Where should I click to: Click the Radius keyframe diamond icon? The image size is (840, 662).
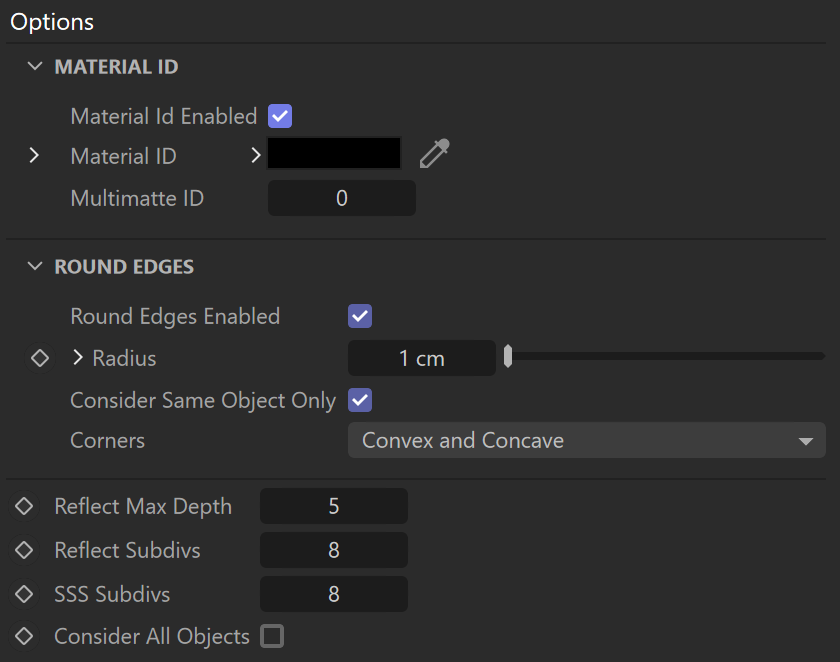click(40, 358)
